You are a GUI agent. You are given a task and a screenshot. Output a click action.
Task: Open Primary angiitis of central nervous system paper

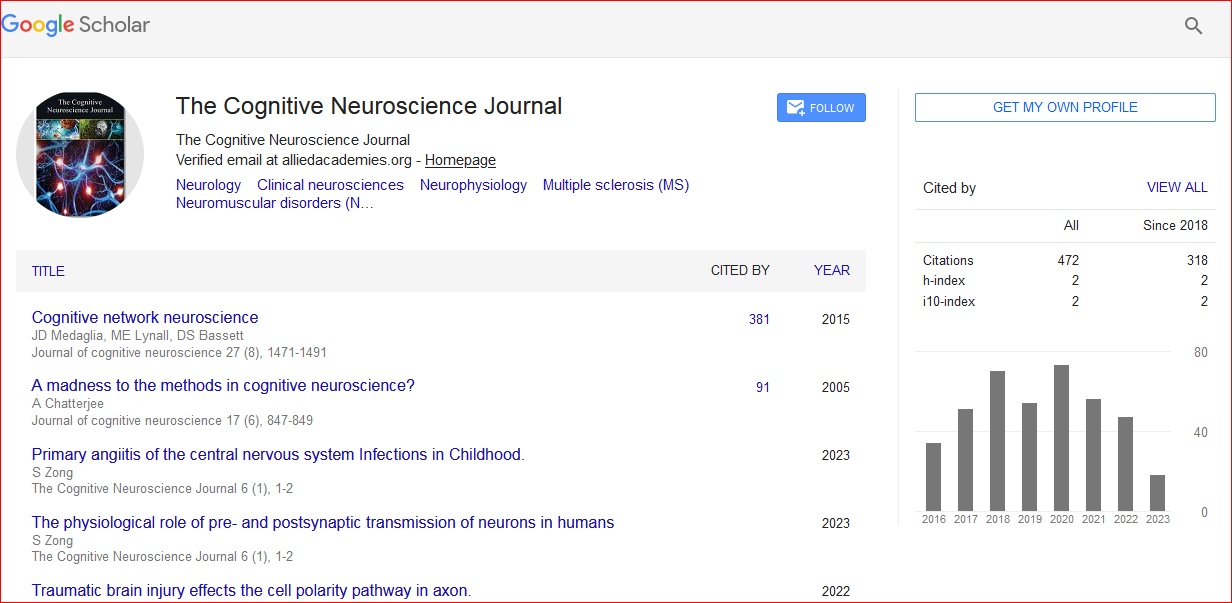click(278, 454)
